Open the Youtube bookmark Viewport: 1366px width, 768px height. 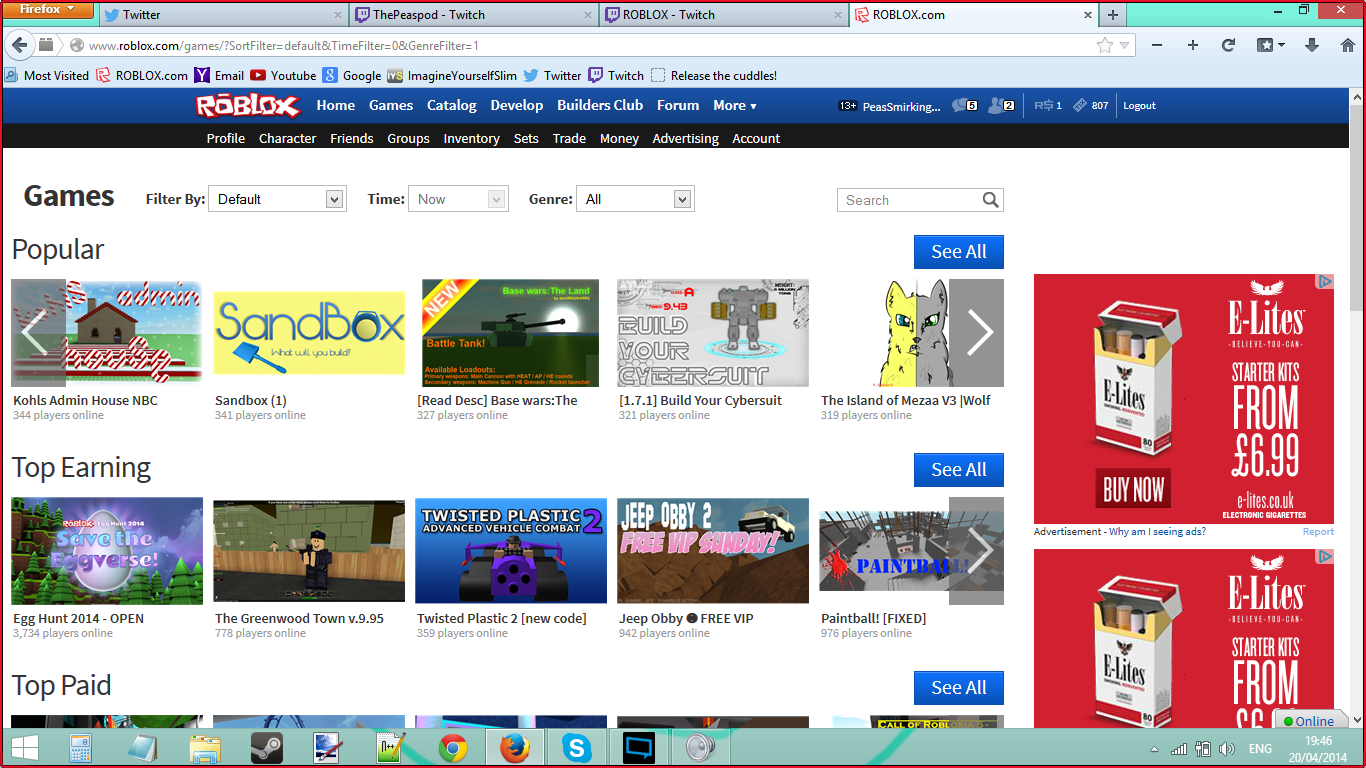(x=283, y=76)
